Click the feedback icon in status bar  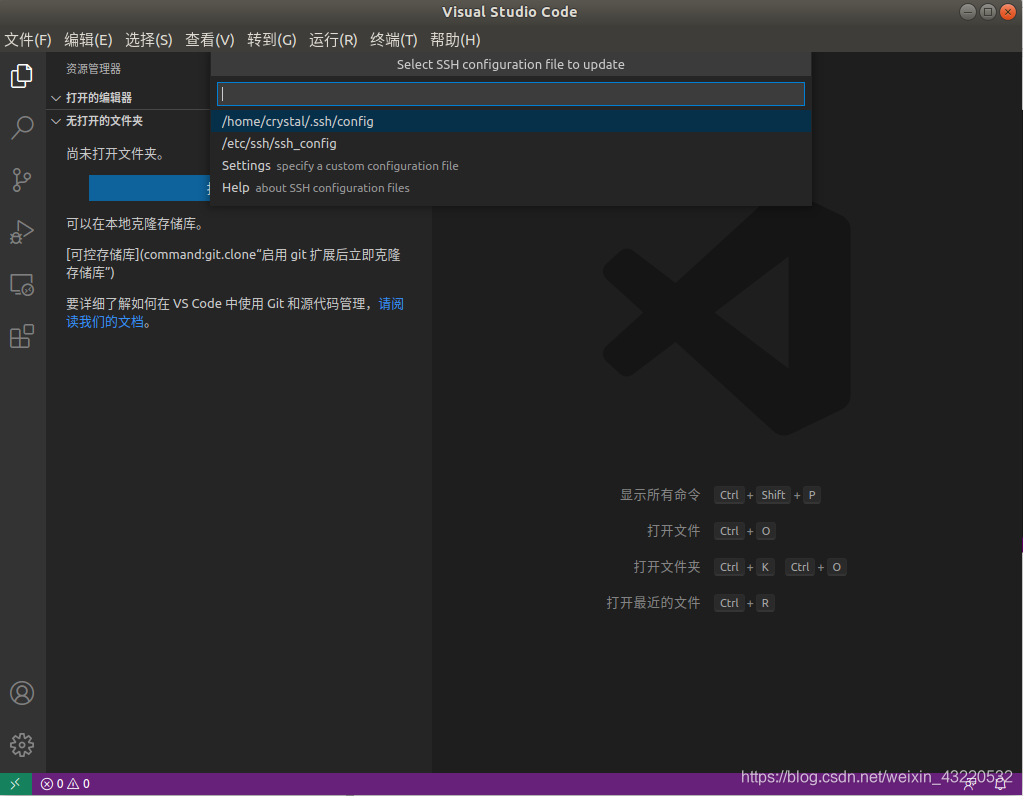coord(970,784)
